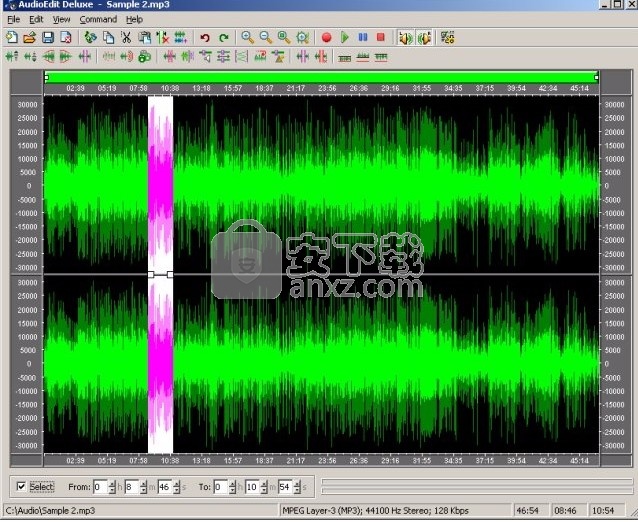This screenshot has height=522, width=638.
Task: Open the equalizer sliders effect icon
Action: coord(223,57)
